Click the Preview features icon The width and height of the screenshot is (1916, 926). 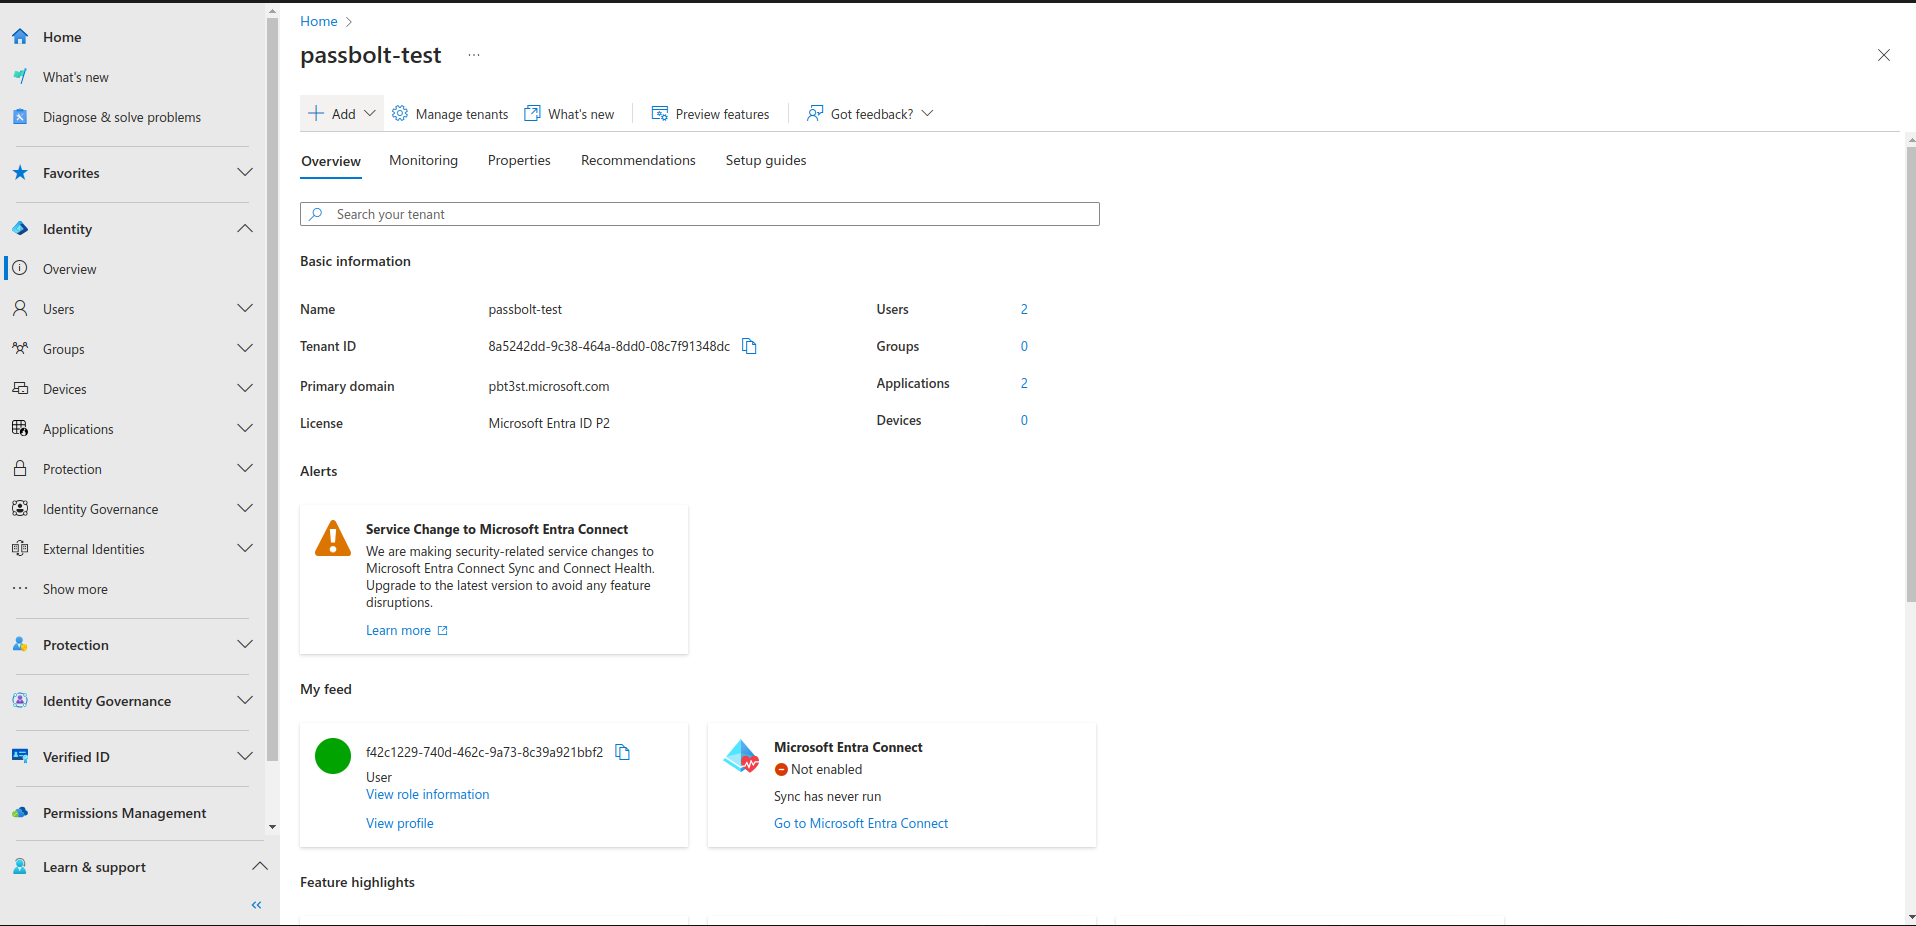coord(660,114)
